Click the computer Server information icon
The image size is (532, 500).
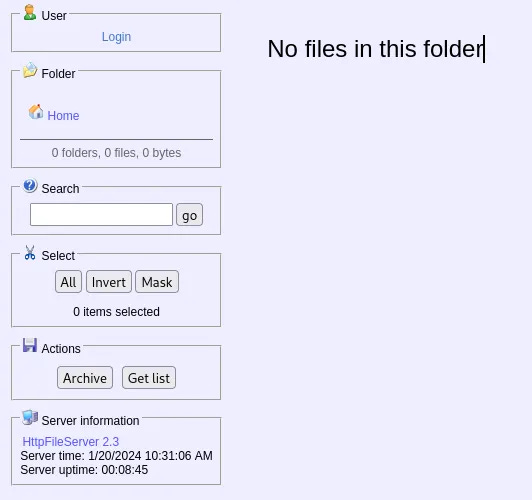pyautogui.click(x=30, y=418)
